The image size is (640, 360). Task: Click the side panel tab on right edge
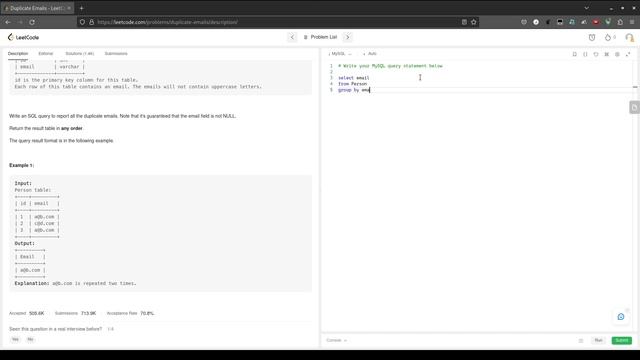634,107
